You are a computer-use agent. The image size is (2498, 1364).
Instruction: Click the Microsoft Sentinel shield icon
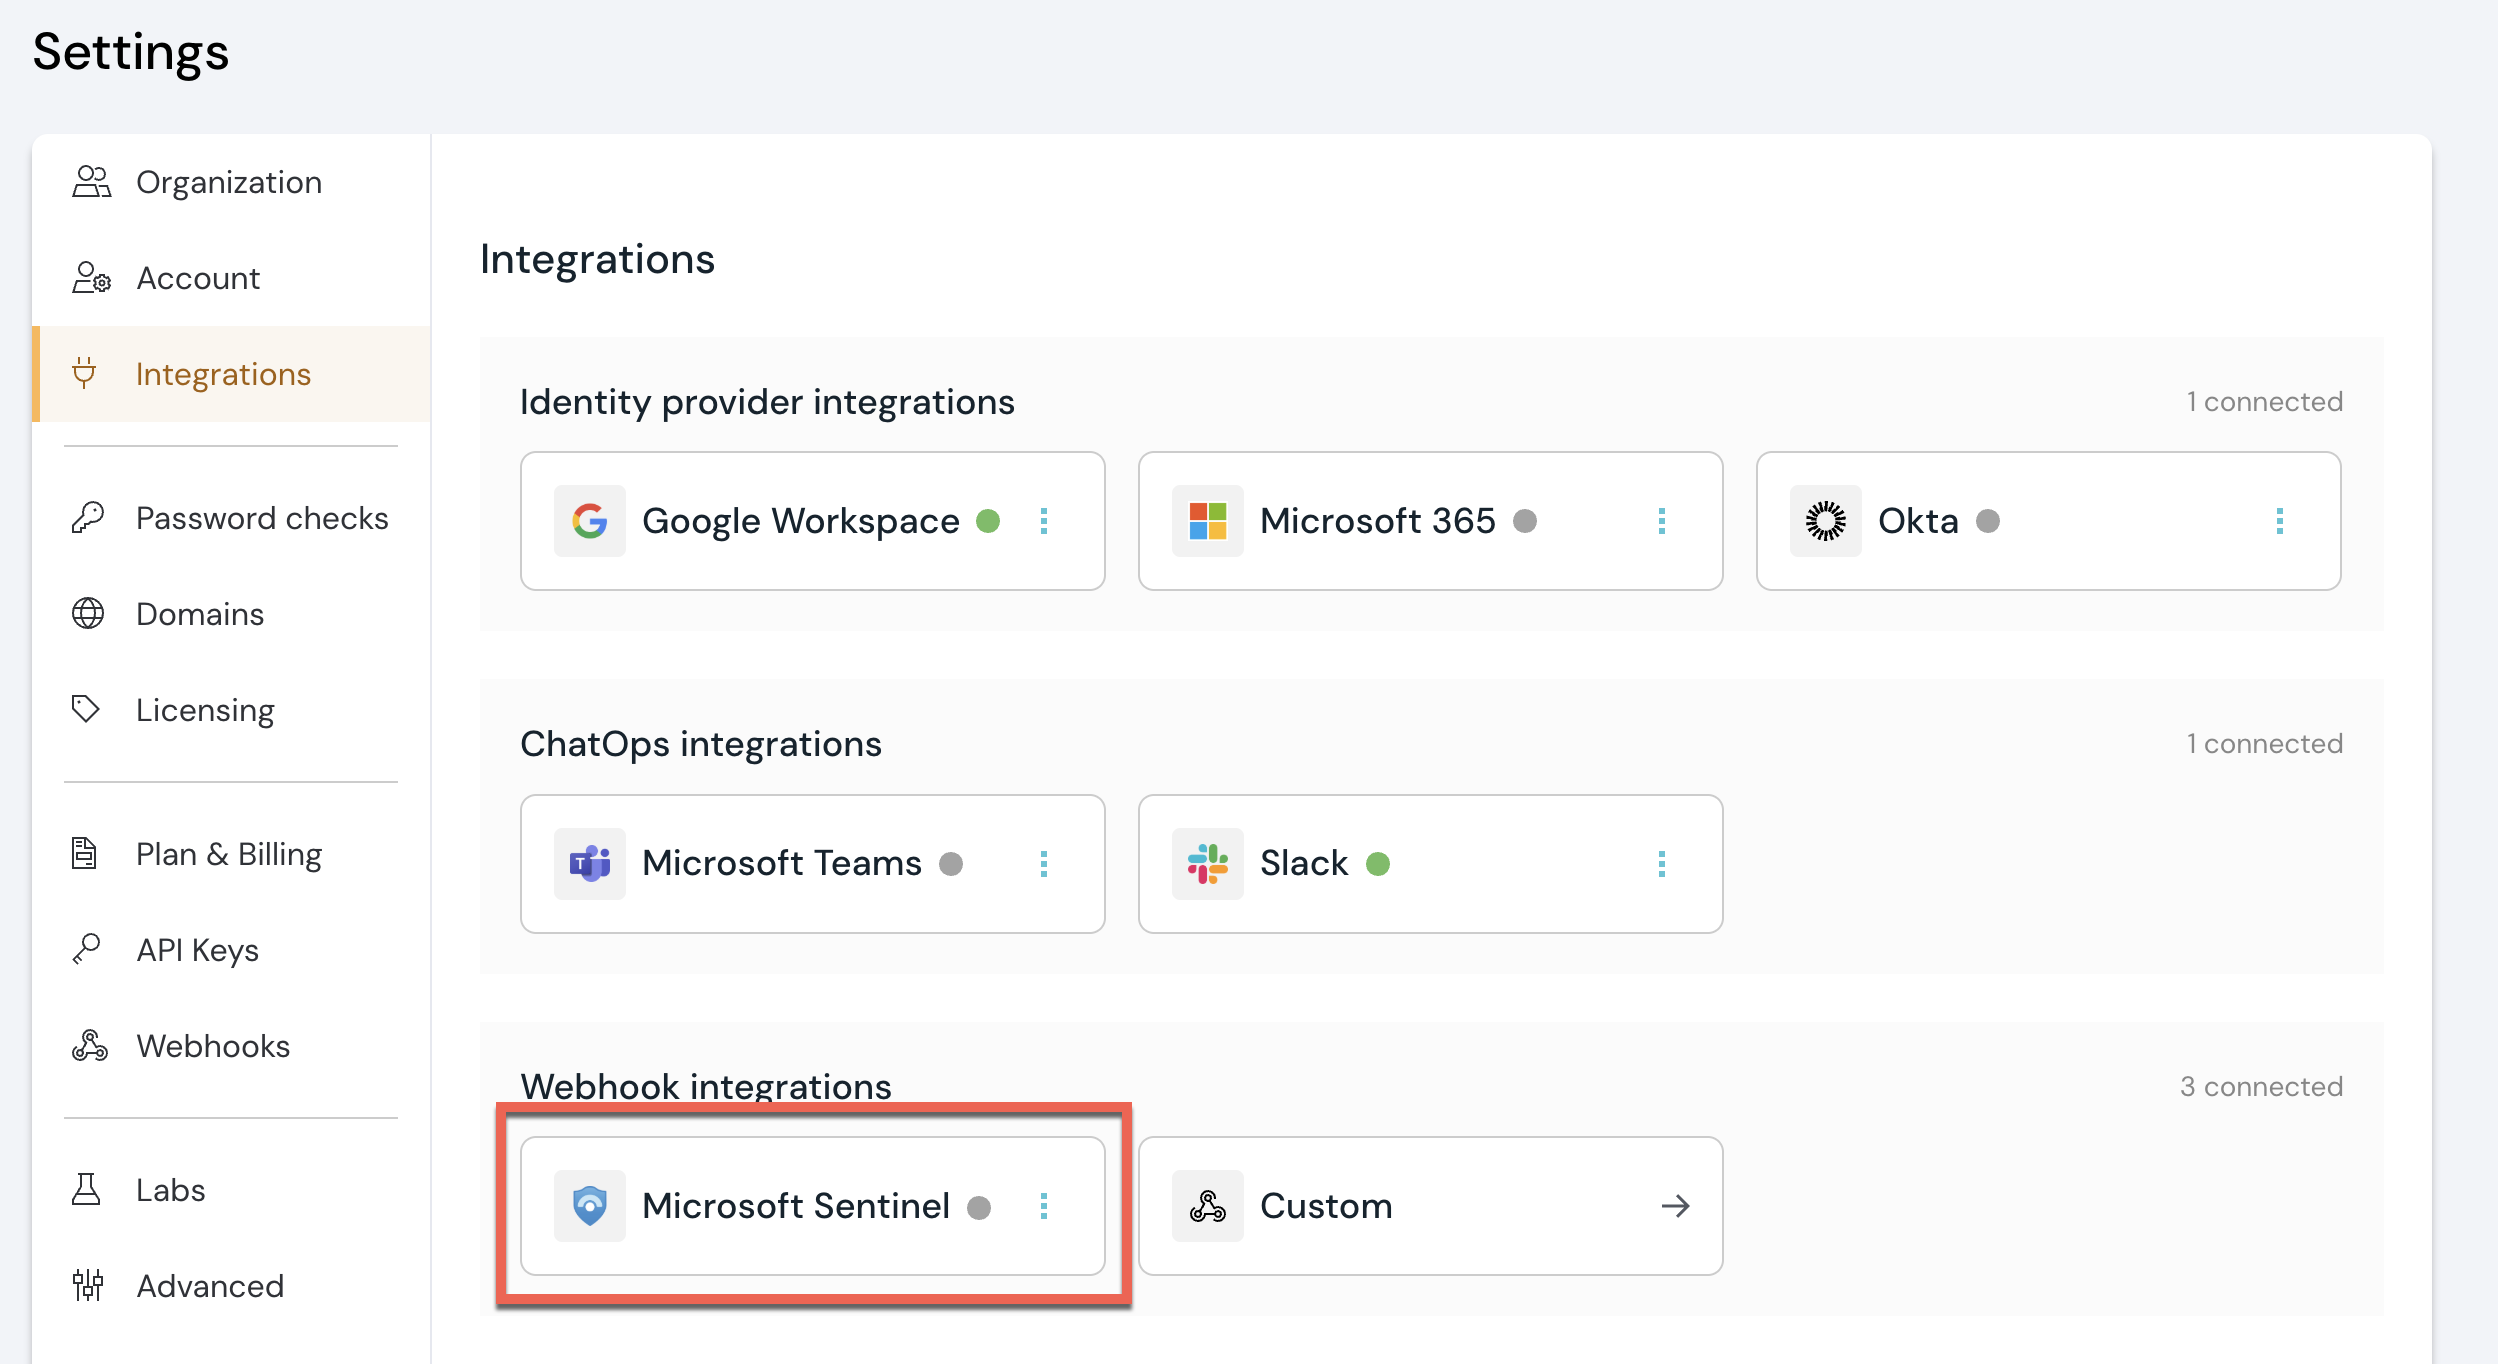click(590, 1206)
